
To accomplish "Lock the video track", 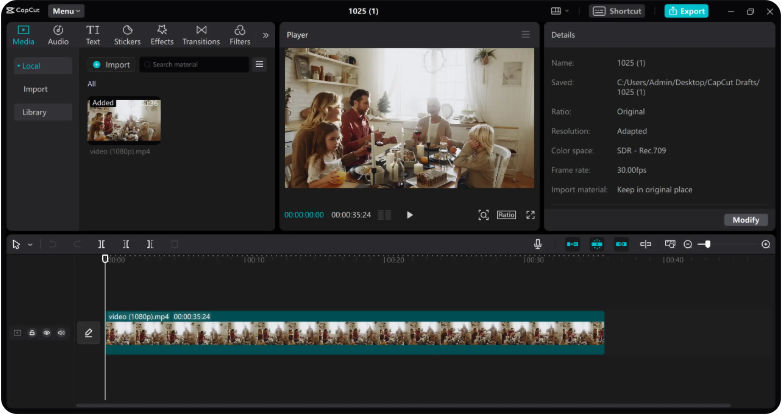I will tap(32, 333).
